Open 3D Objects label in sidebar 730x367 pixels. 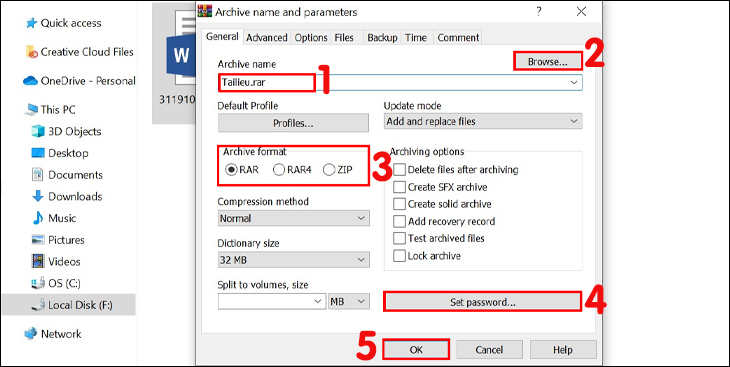[74, 131]
